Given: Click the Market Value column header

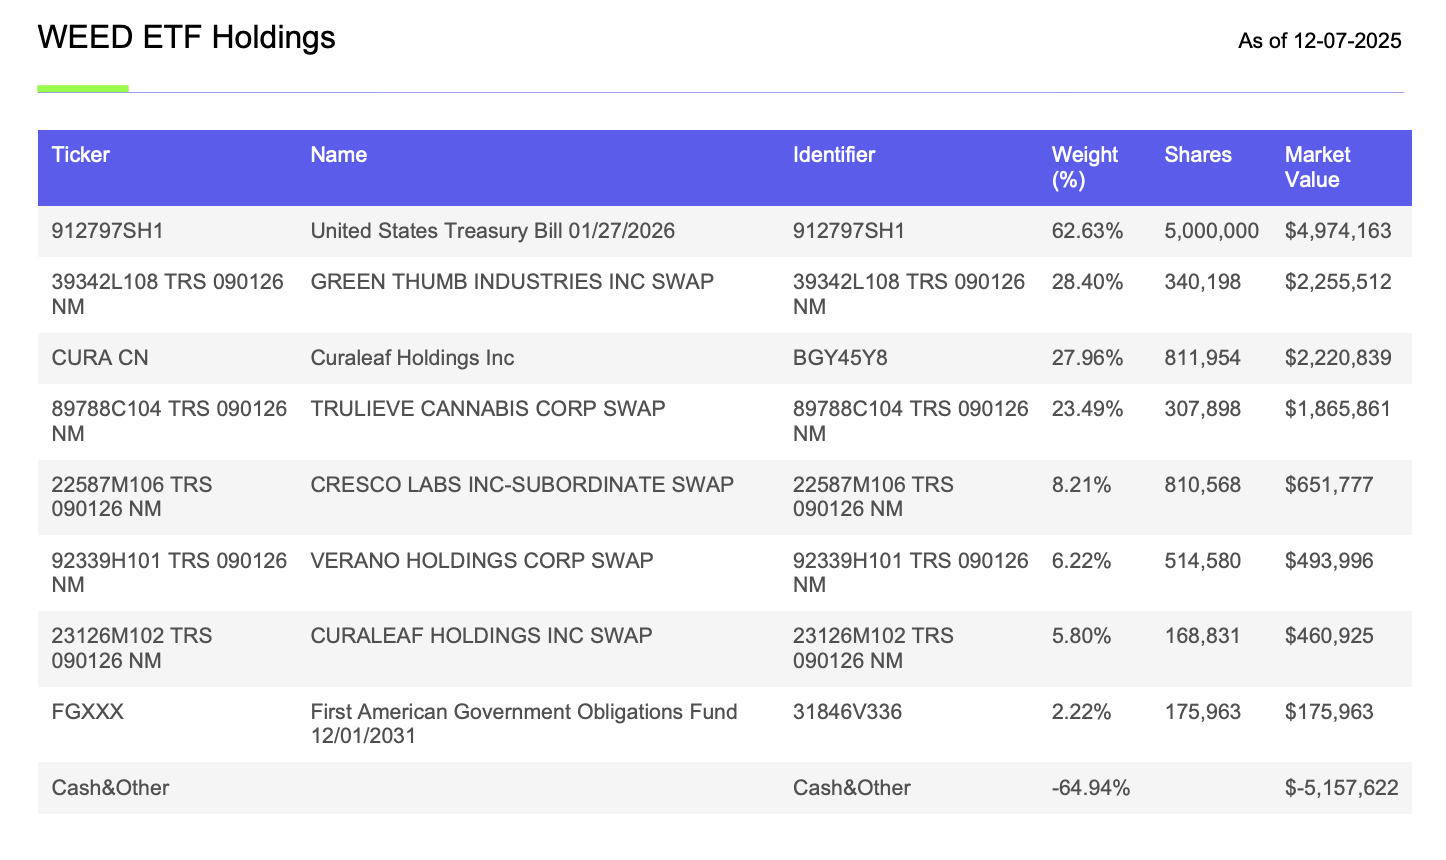Looking at the screenshot, I should pos(1317,167).
